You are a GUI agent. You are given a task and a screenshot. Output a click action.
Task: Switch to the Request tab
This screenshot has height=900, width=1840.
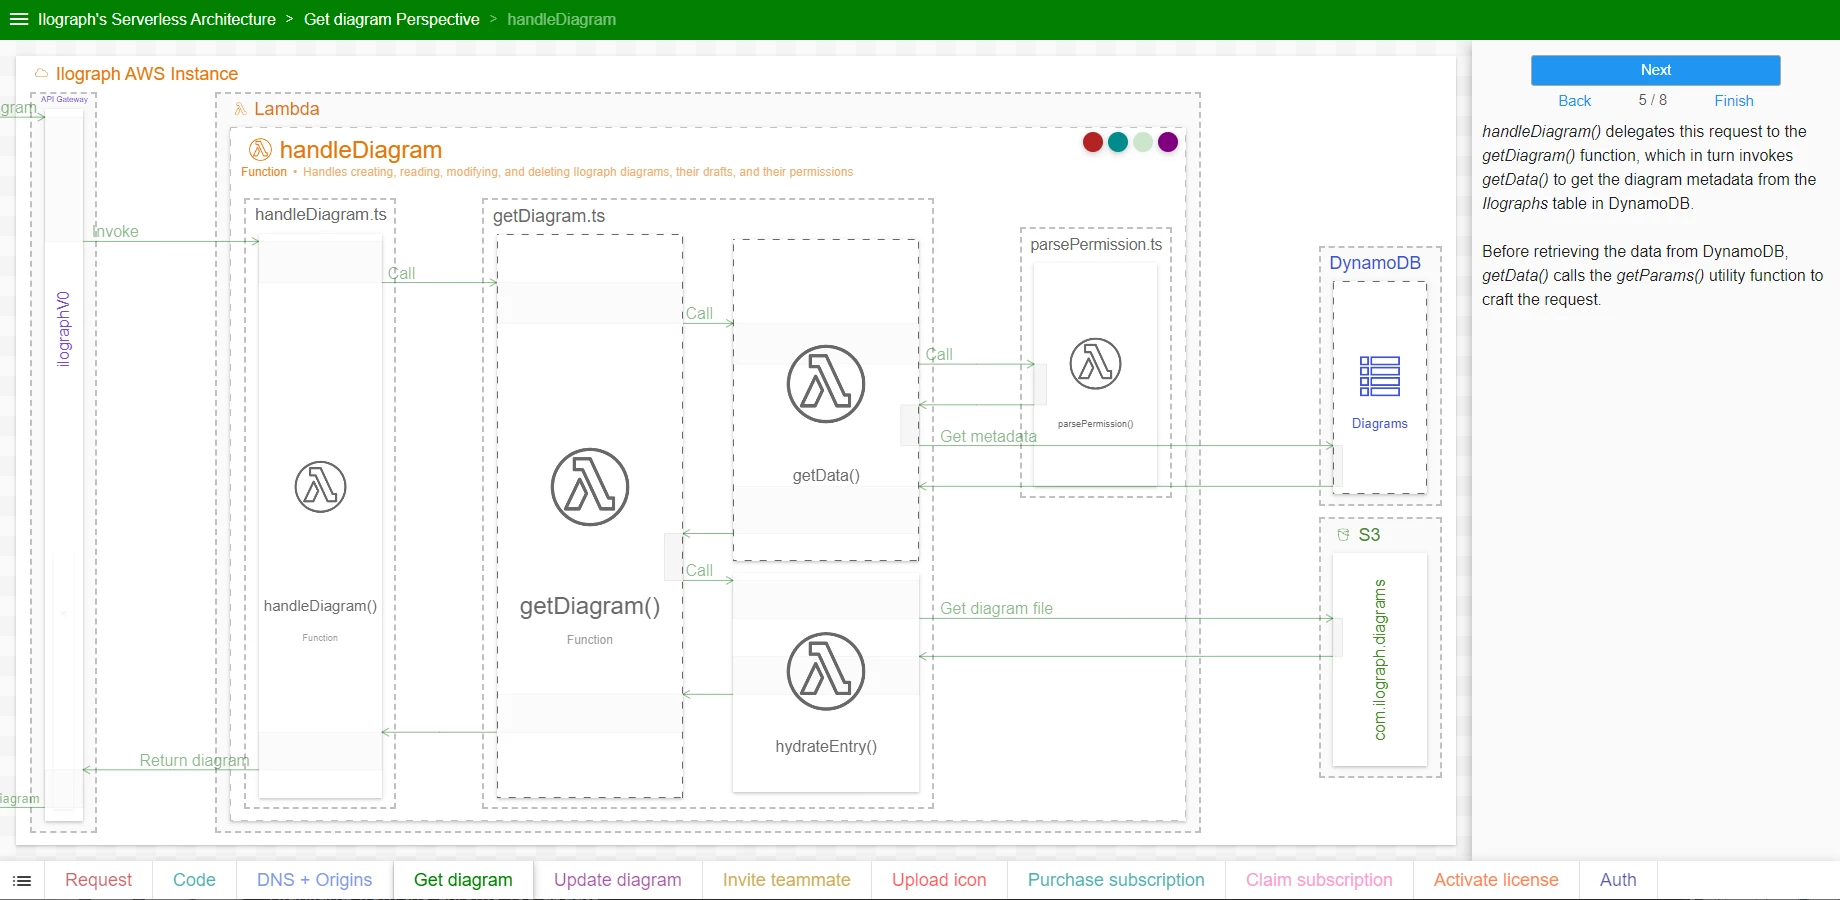(x=98, y=880)
